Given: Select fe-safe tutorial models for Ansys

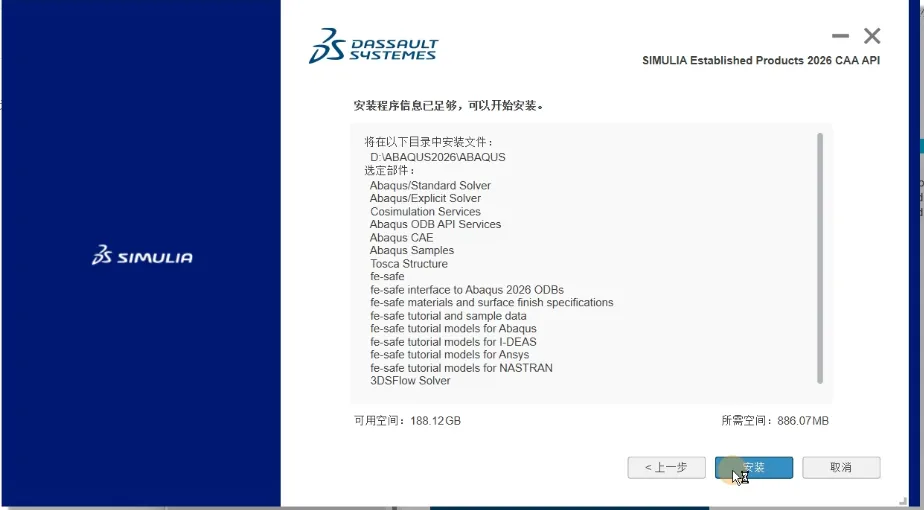Looking at the screenshot, I should click(x=450, y=355).
